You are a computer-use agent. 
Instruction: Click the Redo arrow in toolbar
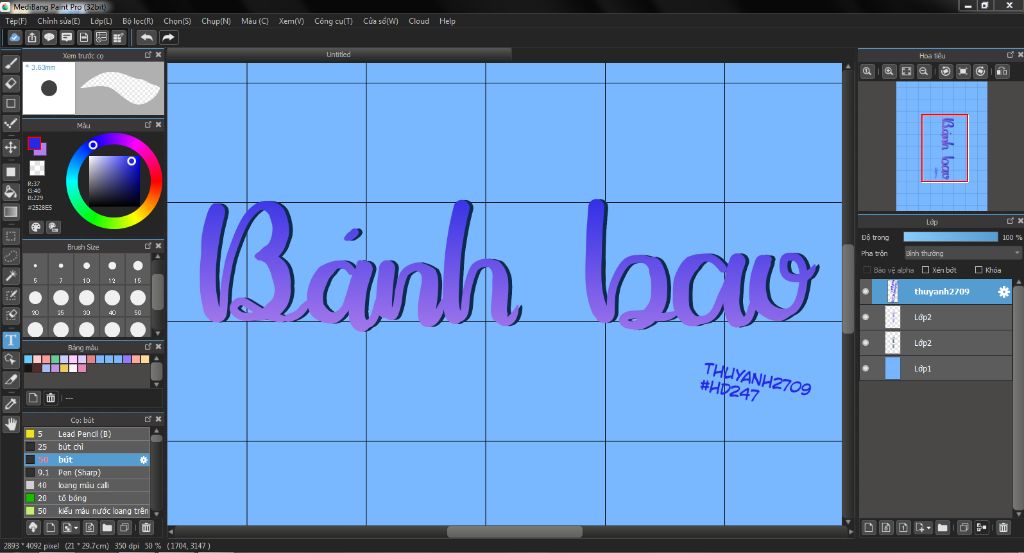[168, 38]
